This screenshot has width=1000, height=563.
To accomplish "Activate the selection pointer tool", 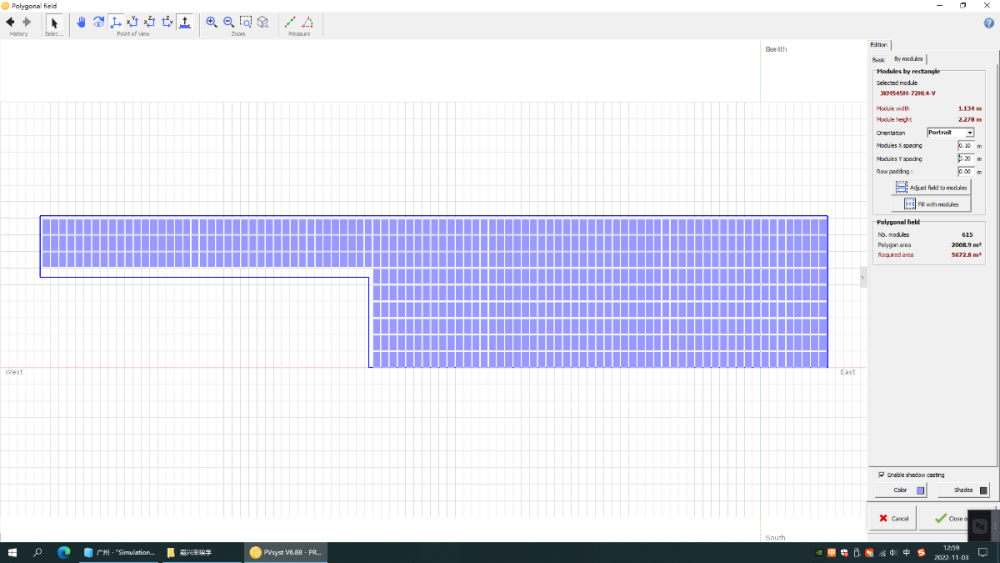I will 54,23.
